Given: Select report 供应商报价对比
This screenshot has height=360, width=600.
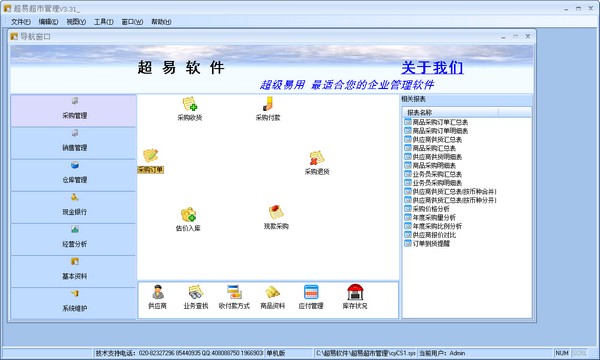Looking at the screenshot, I should [x=430, y=235].
